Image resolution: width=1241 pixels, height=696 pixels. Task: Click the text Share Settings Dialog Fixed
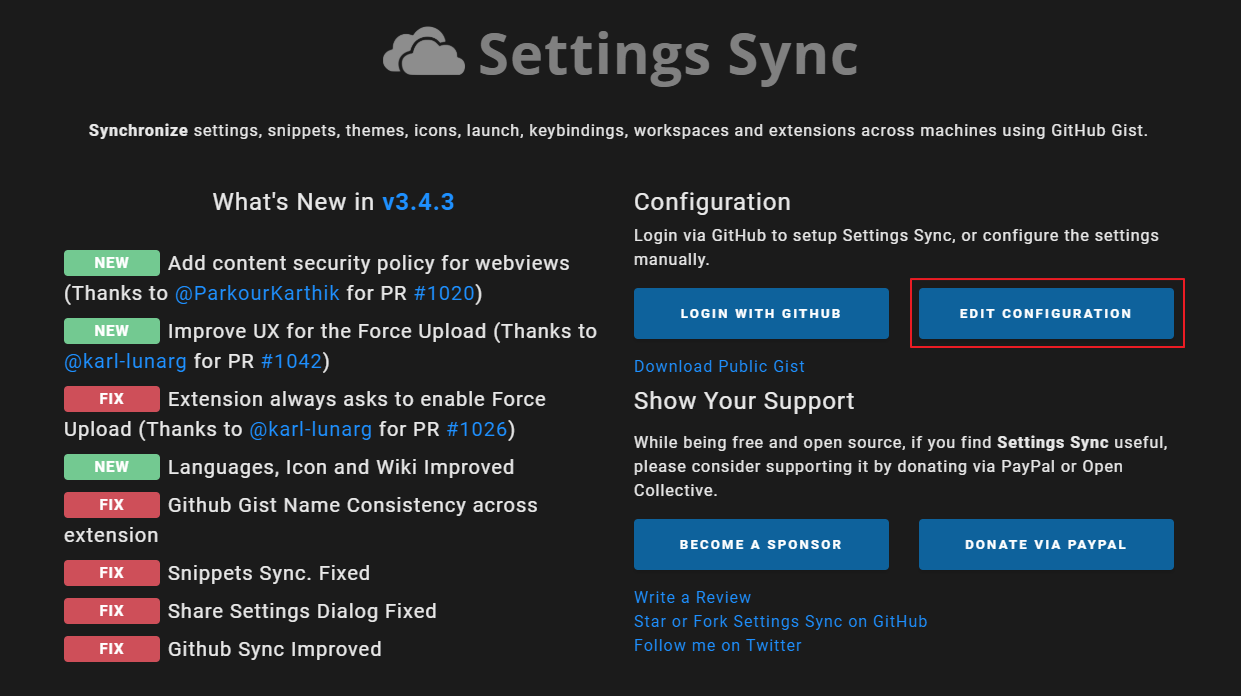coord(302,611)
